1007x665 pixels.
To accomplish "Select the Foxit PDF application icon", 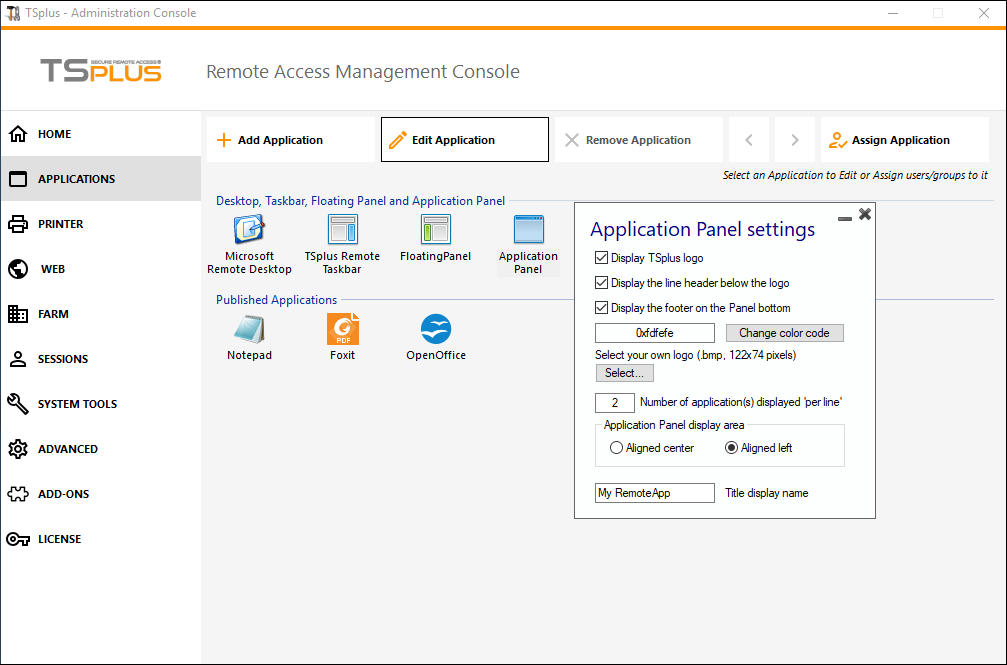I will pos(342,330).
